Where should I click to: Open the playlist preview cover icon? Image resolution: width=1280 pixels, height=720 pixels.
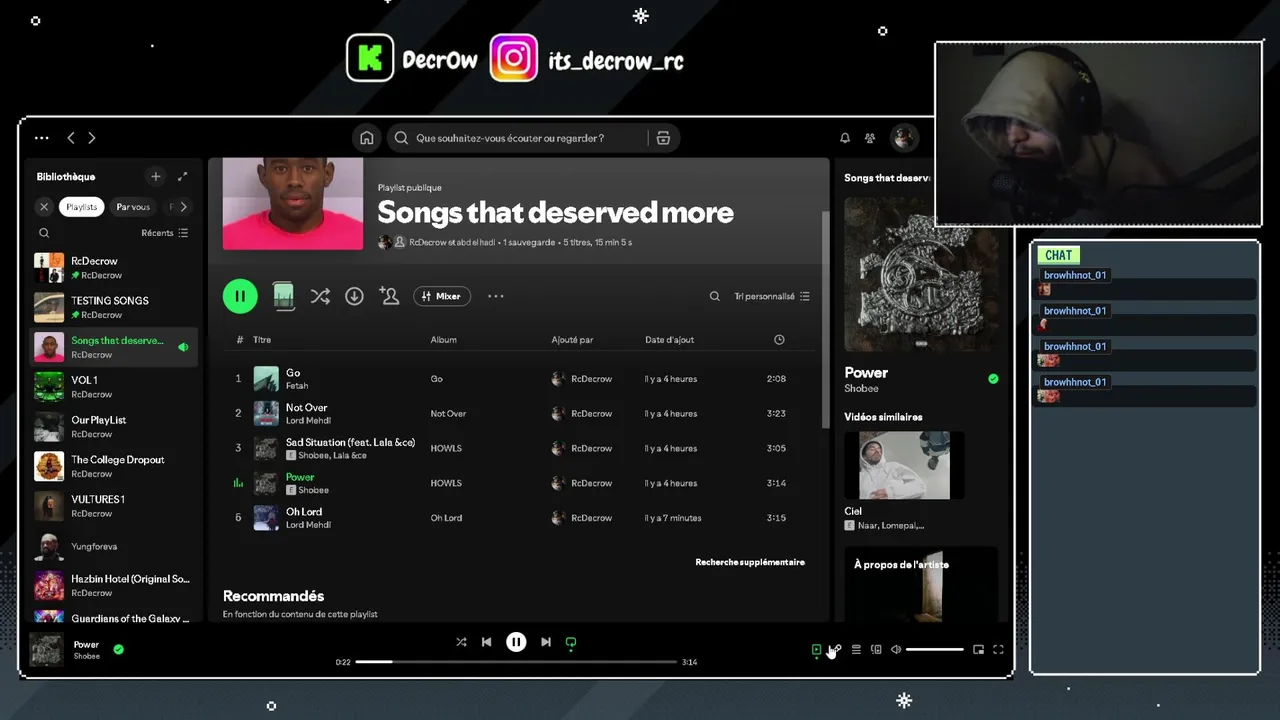click(284, 296)
